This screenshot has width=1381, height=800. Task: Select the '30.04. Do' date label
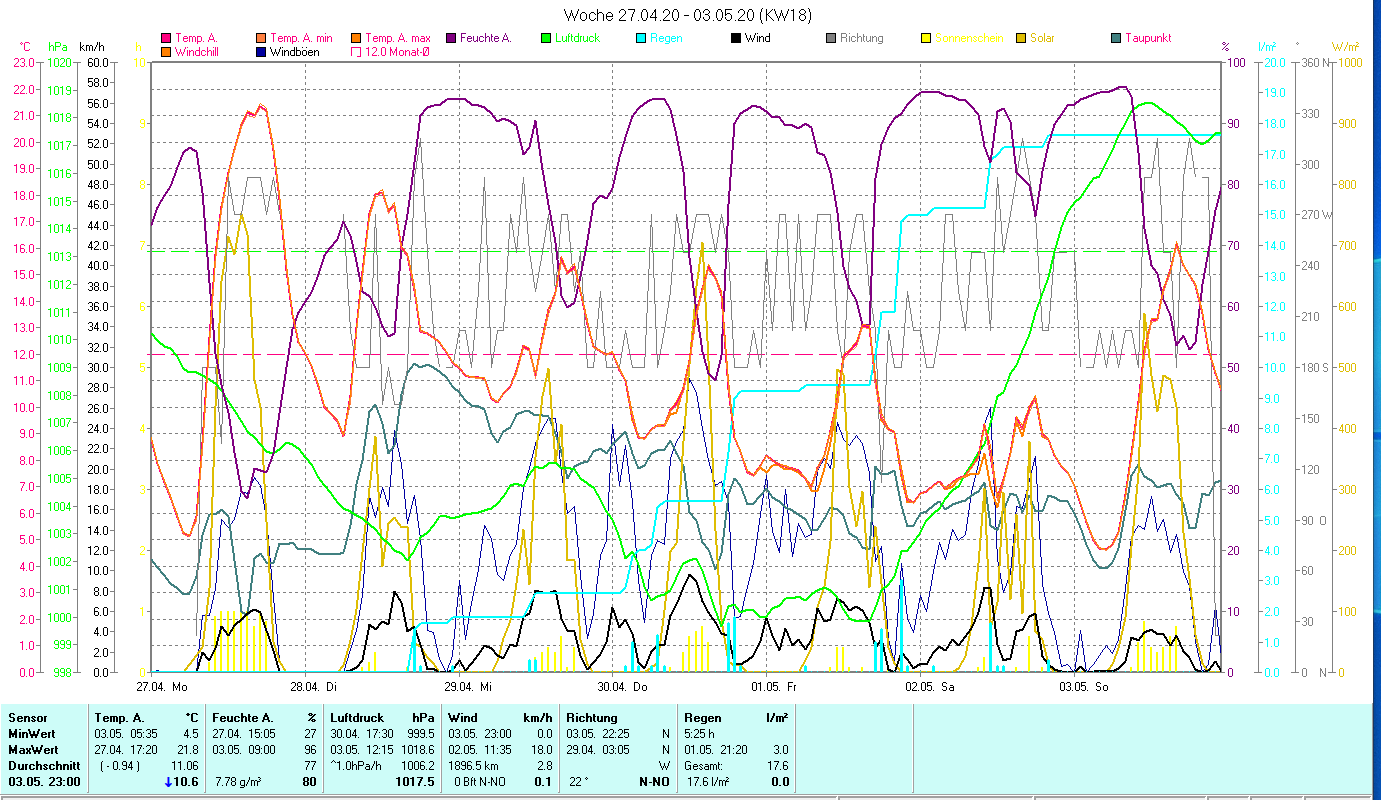pyautogui.click(x=622, y=687)
